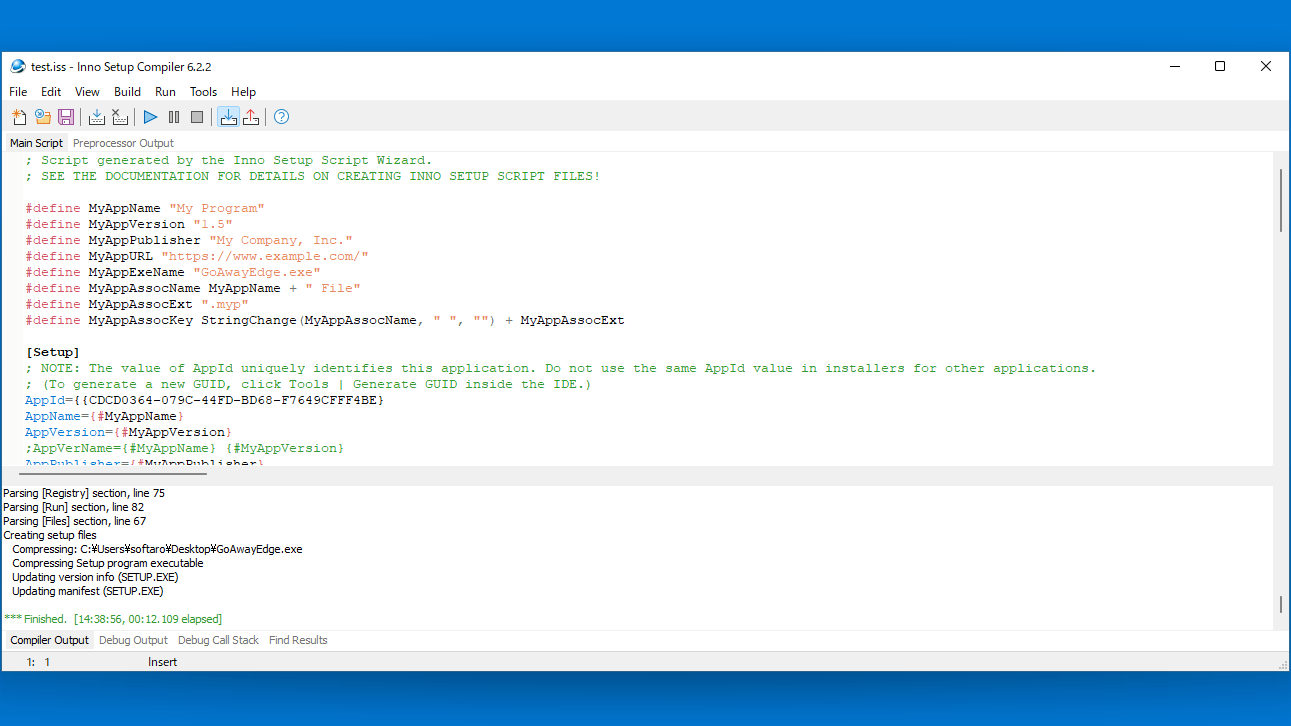Click the "Compressing: C:\Users" GoAwayEdge.exe output line

157,549
